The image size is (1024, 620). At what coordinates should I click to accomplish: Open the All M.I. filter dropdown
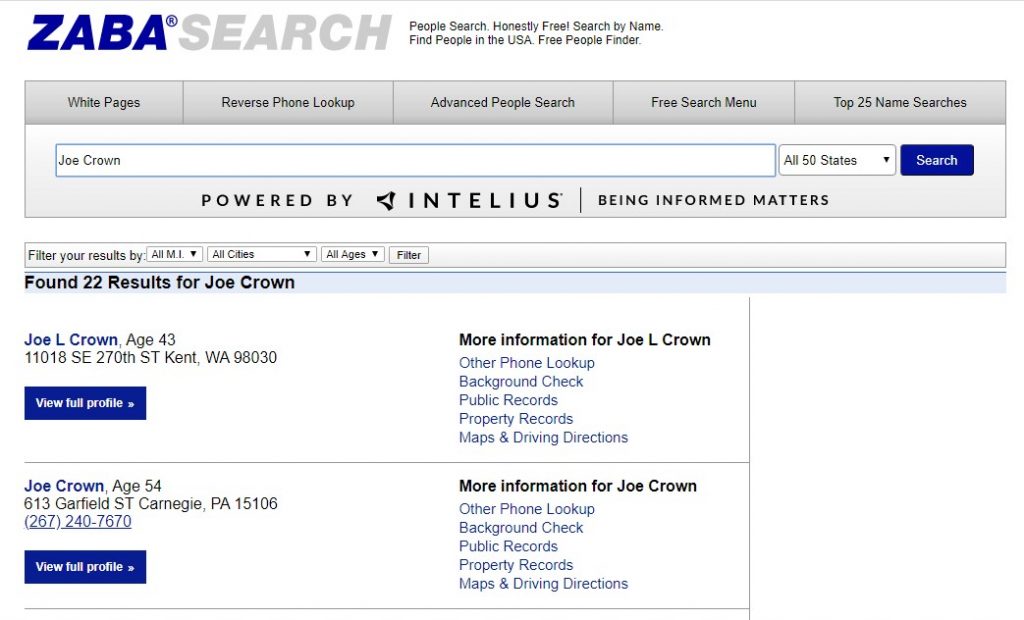[x=177, y=254]
